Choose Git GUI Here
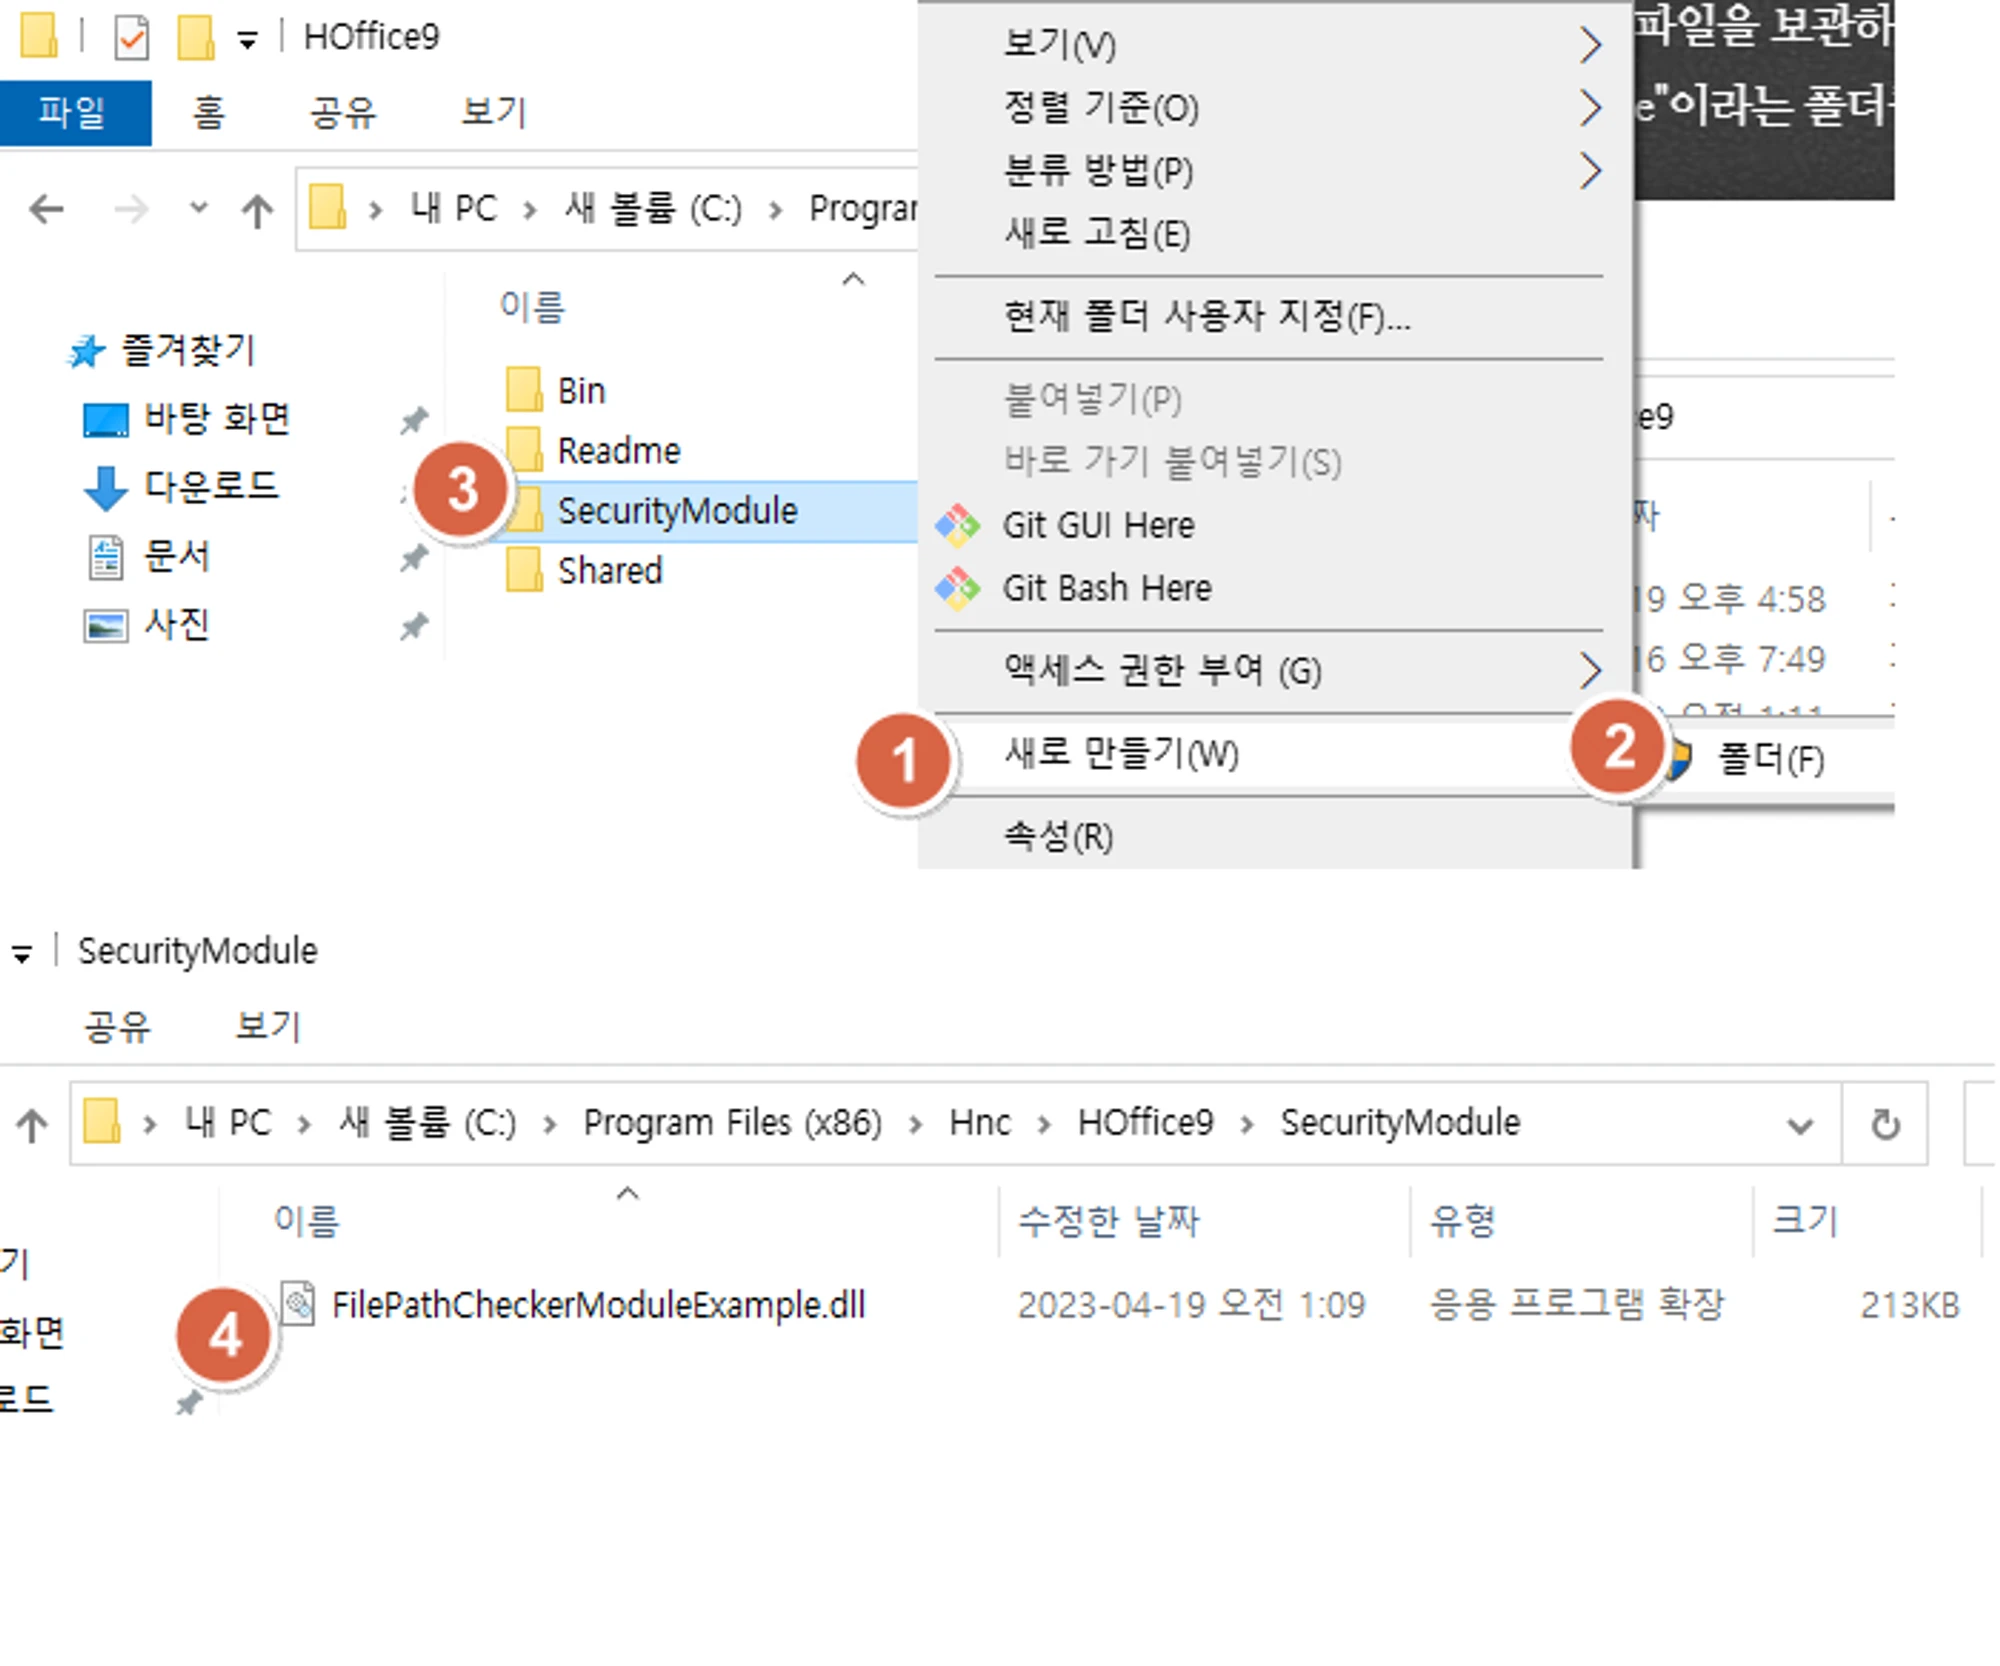Screen dimensions: 2000x1666 pos(1275,525)
